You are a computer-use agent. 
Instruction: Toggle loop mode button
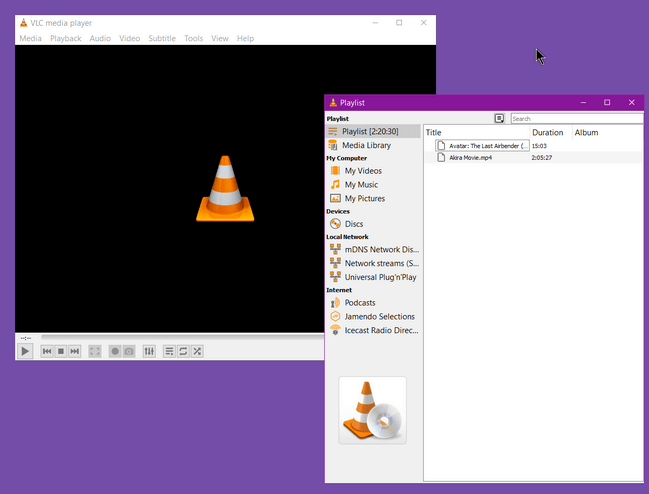point(183,351)
